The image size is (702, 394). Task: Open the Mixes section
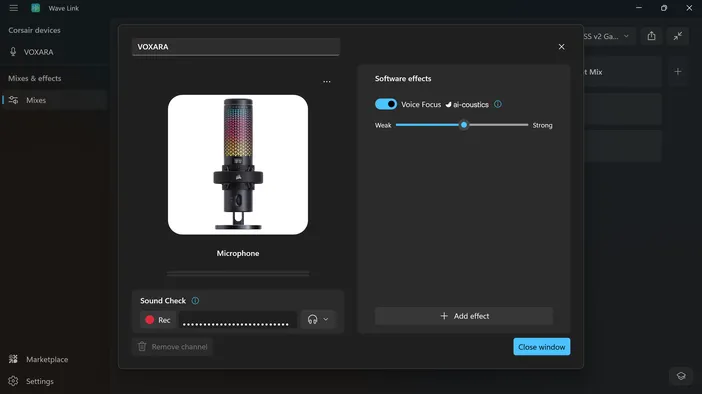[x=54, y=100]
